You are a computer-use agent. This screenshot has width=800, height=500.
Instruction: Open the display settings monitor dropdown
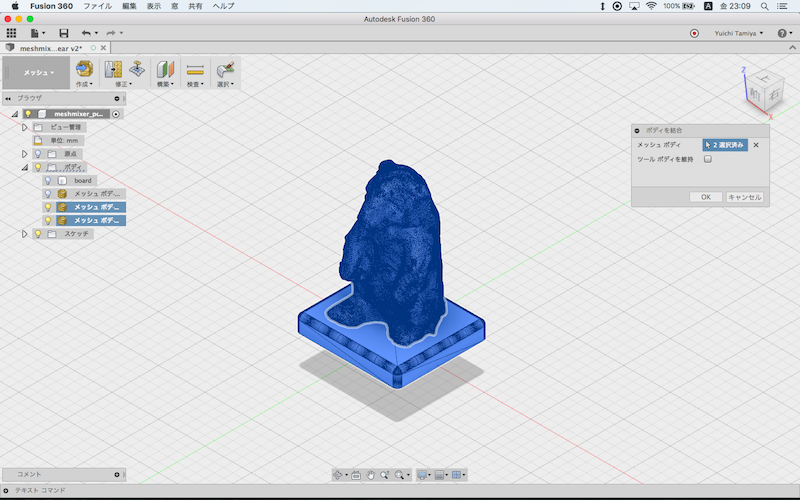click(424, 475)
